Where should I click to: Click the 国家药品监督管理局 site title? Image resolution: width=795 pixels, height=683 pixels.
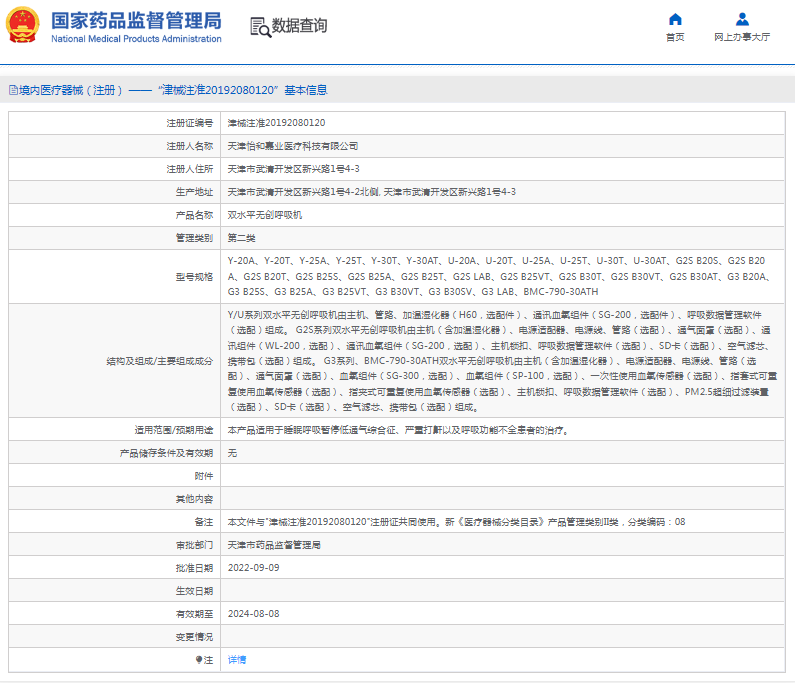coord(135,20)
